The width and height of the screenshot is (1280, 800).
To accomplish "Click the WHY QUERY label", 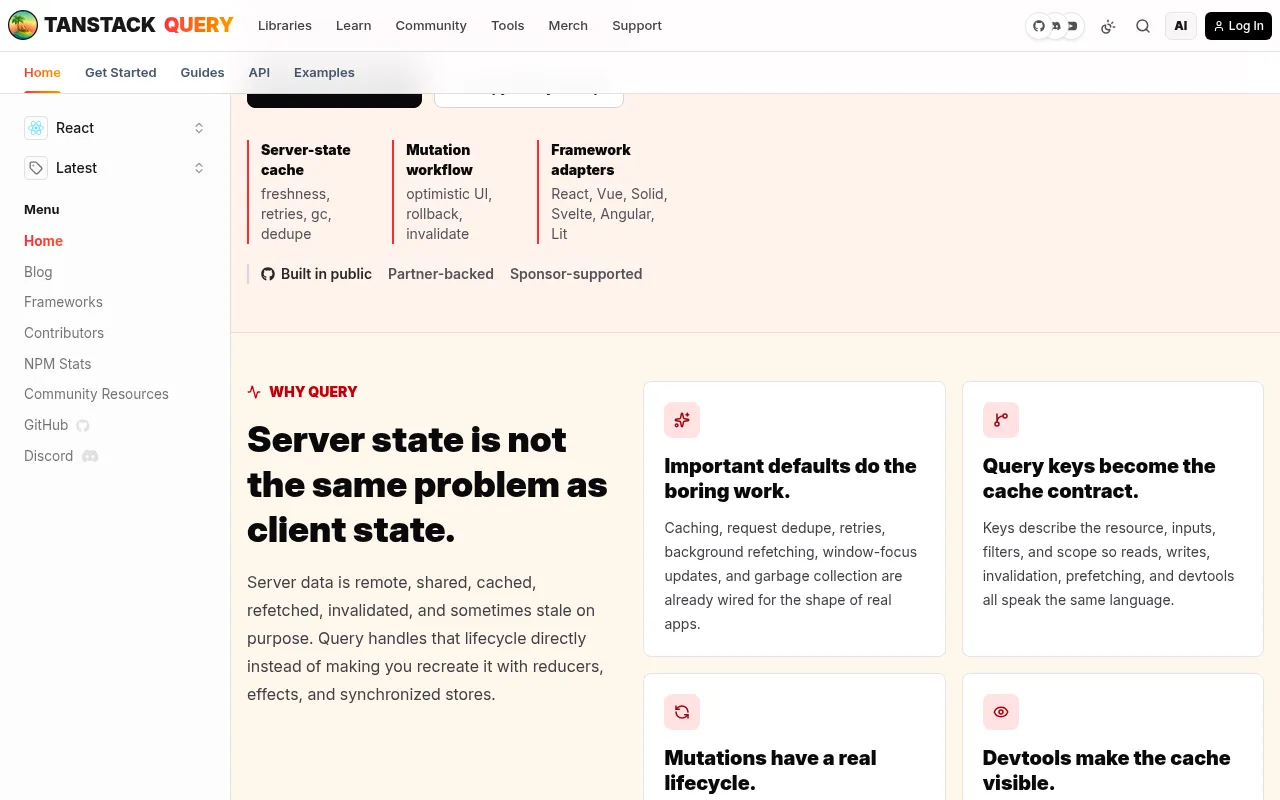I will click(313, 392).
